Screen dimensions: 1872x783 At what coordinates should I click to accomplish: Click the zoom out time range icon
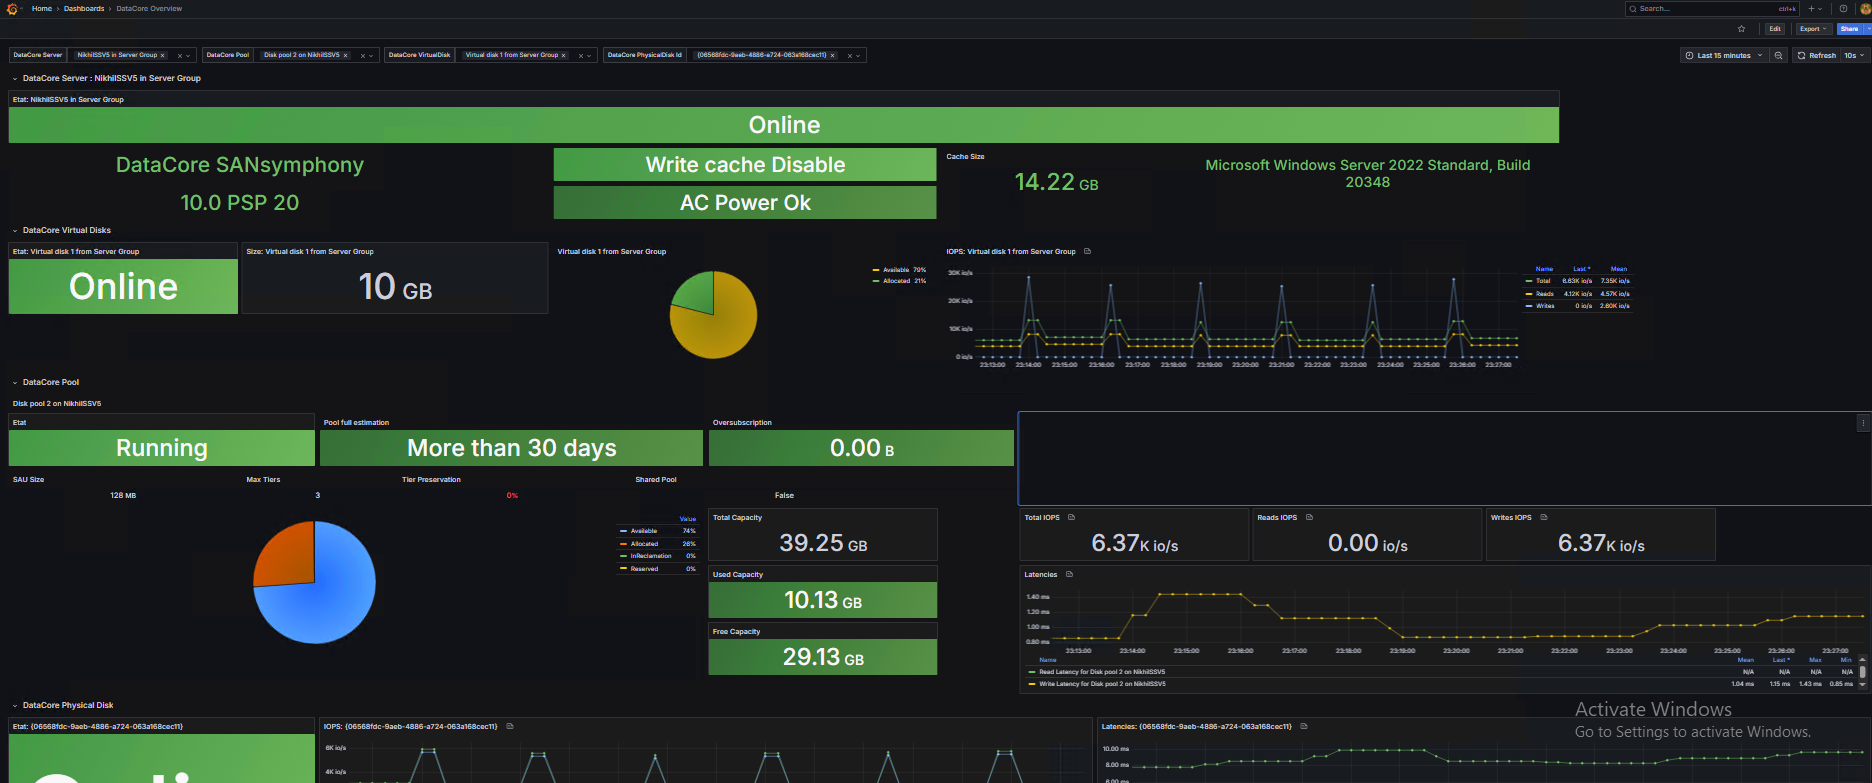tap(1778, 55)
